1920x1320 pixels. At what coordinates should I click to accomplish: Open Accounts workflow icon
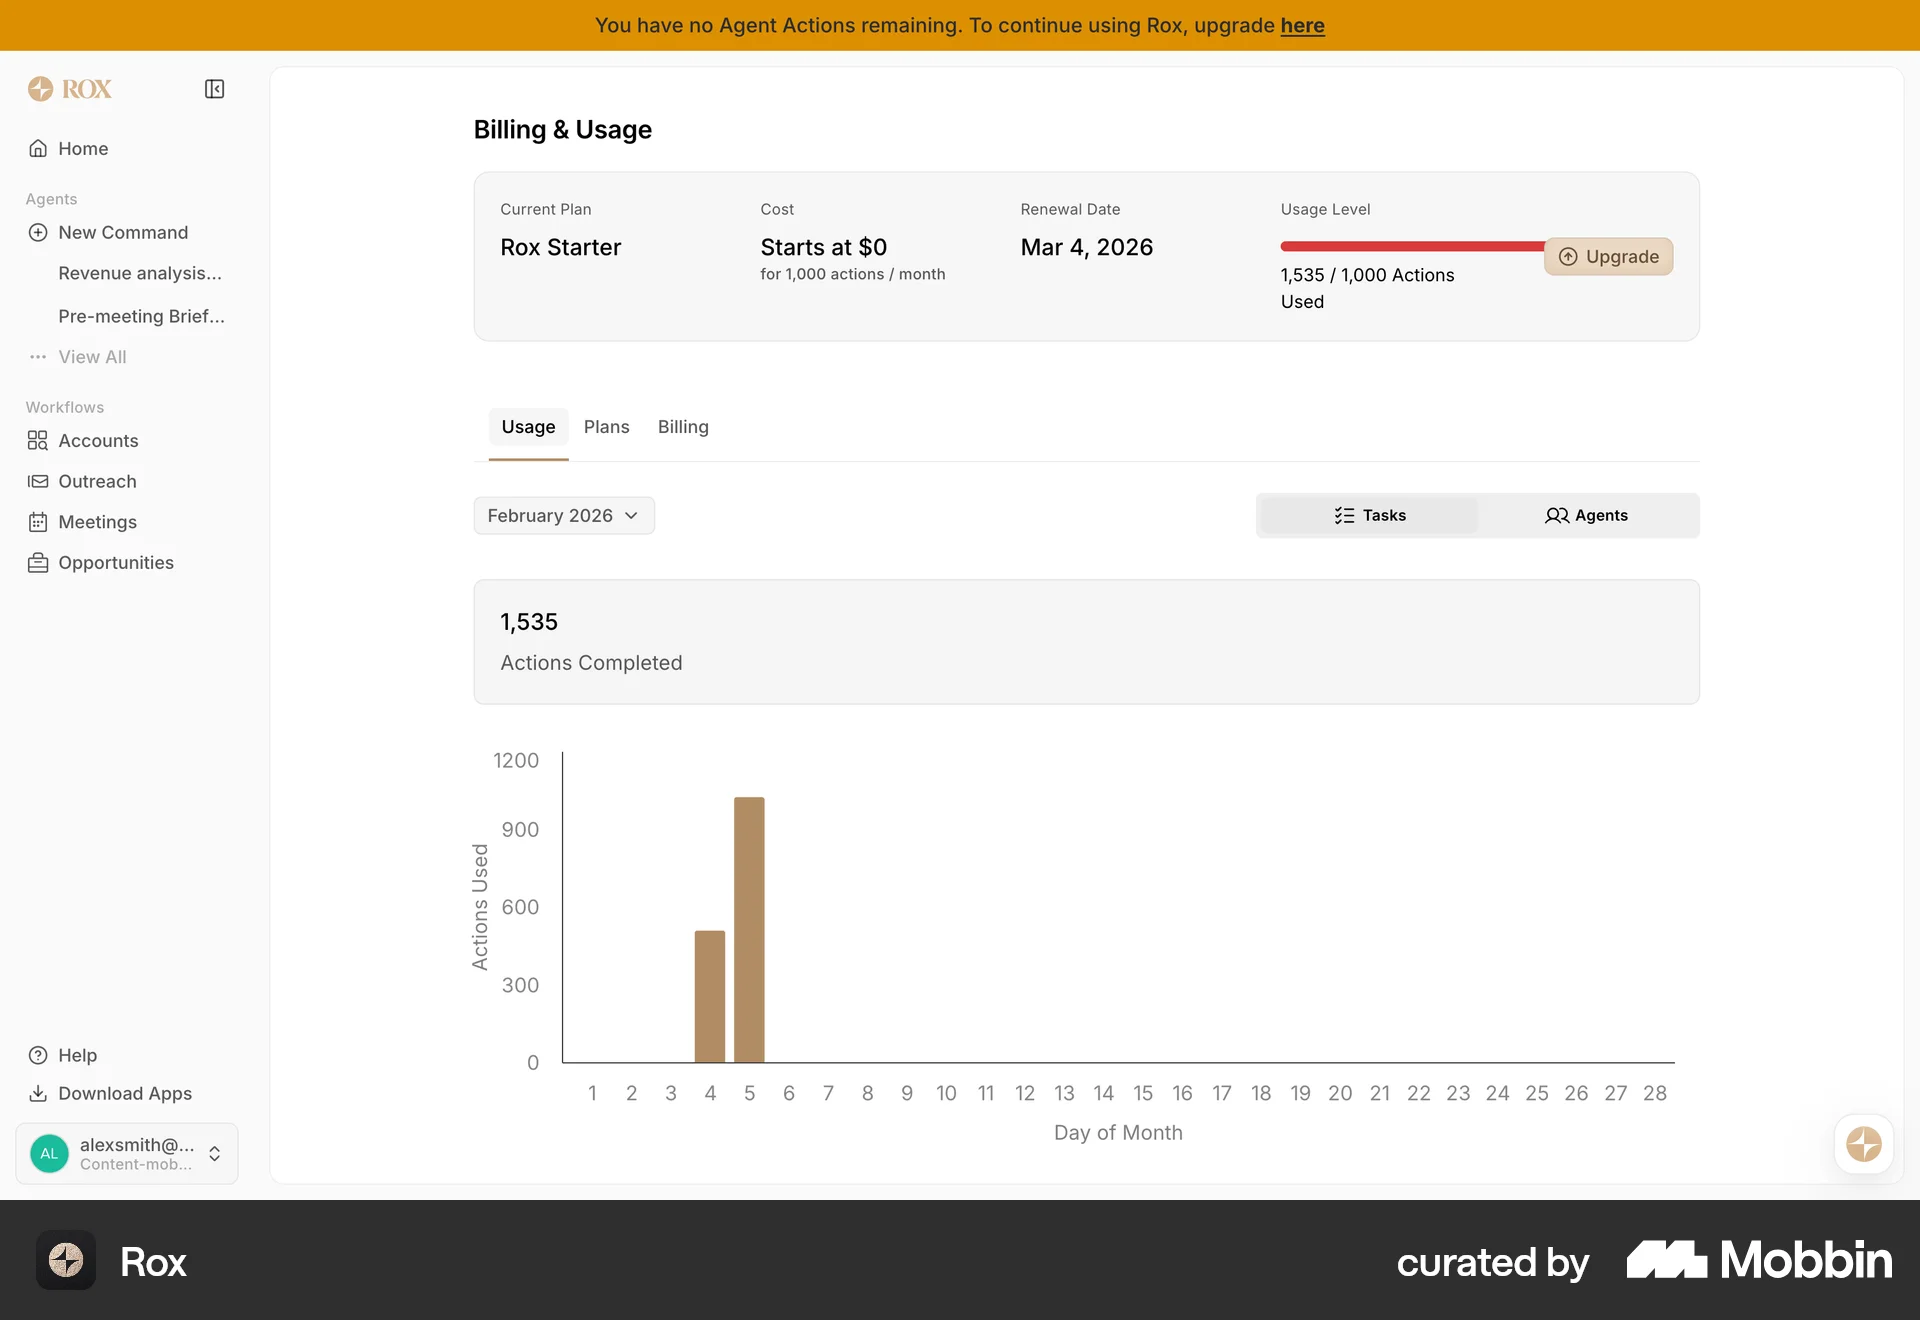coord(36,440)
